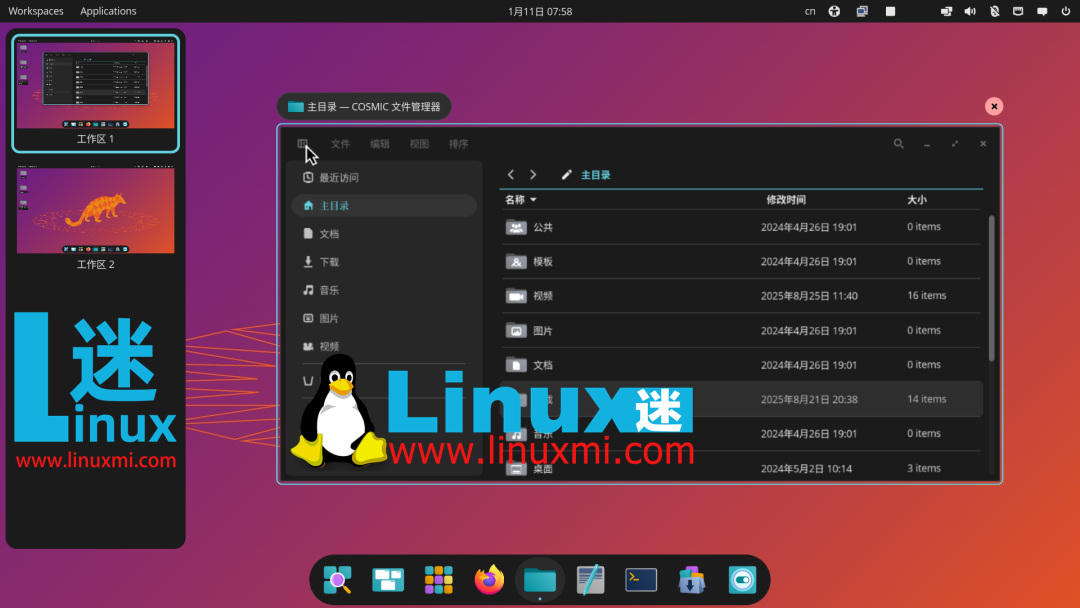Select Home (主目录) in sidebar
This screenshot has width=1080, height=608.
point(384,205)
